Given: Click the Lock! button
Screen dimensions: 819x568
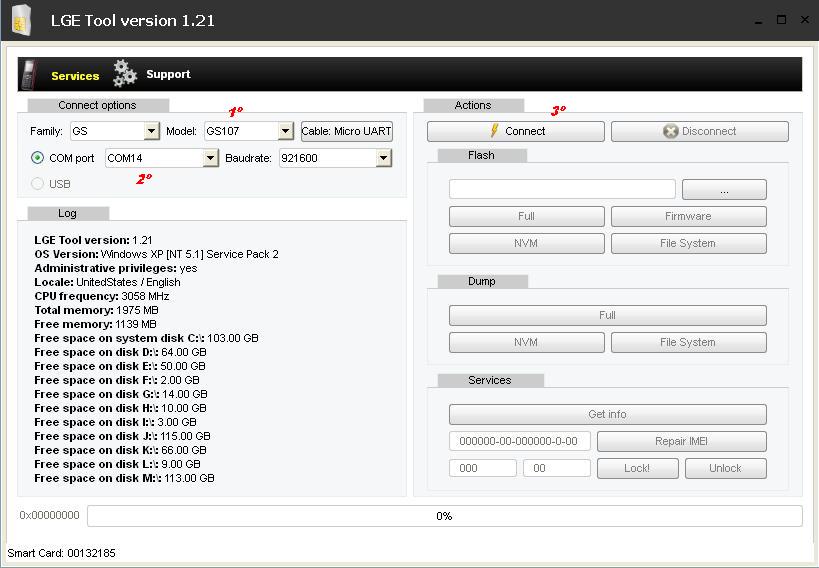Looking at the screenshot, I should (x=638, y=469).
